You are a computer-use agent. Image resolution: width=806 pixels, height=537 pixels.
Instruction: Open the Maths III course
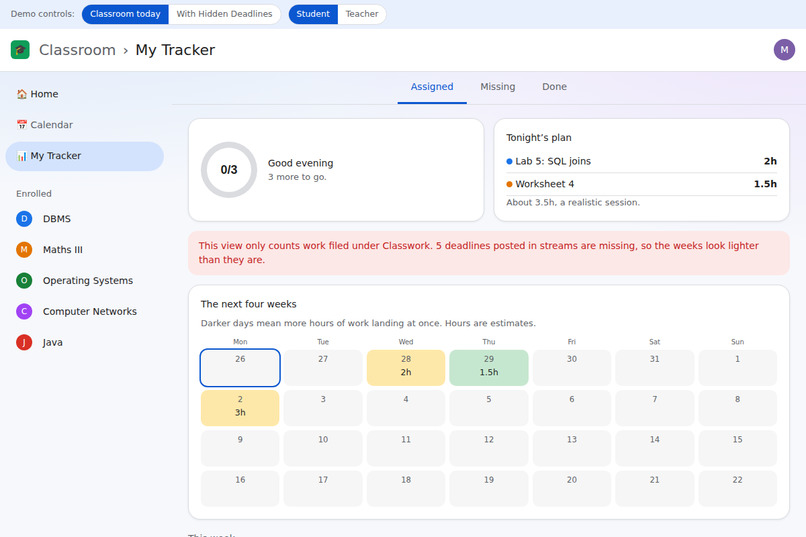coord(84,250)
